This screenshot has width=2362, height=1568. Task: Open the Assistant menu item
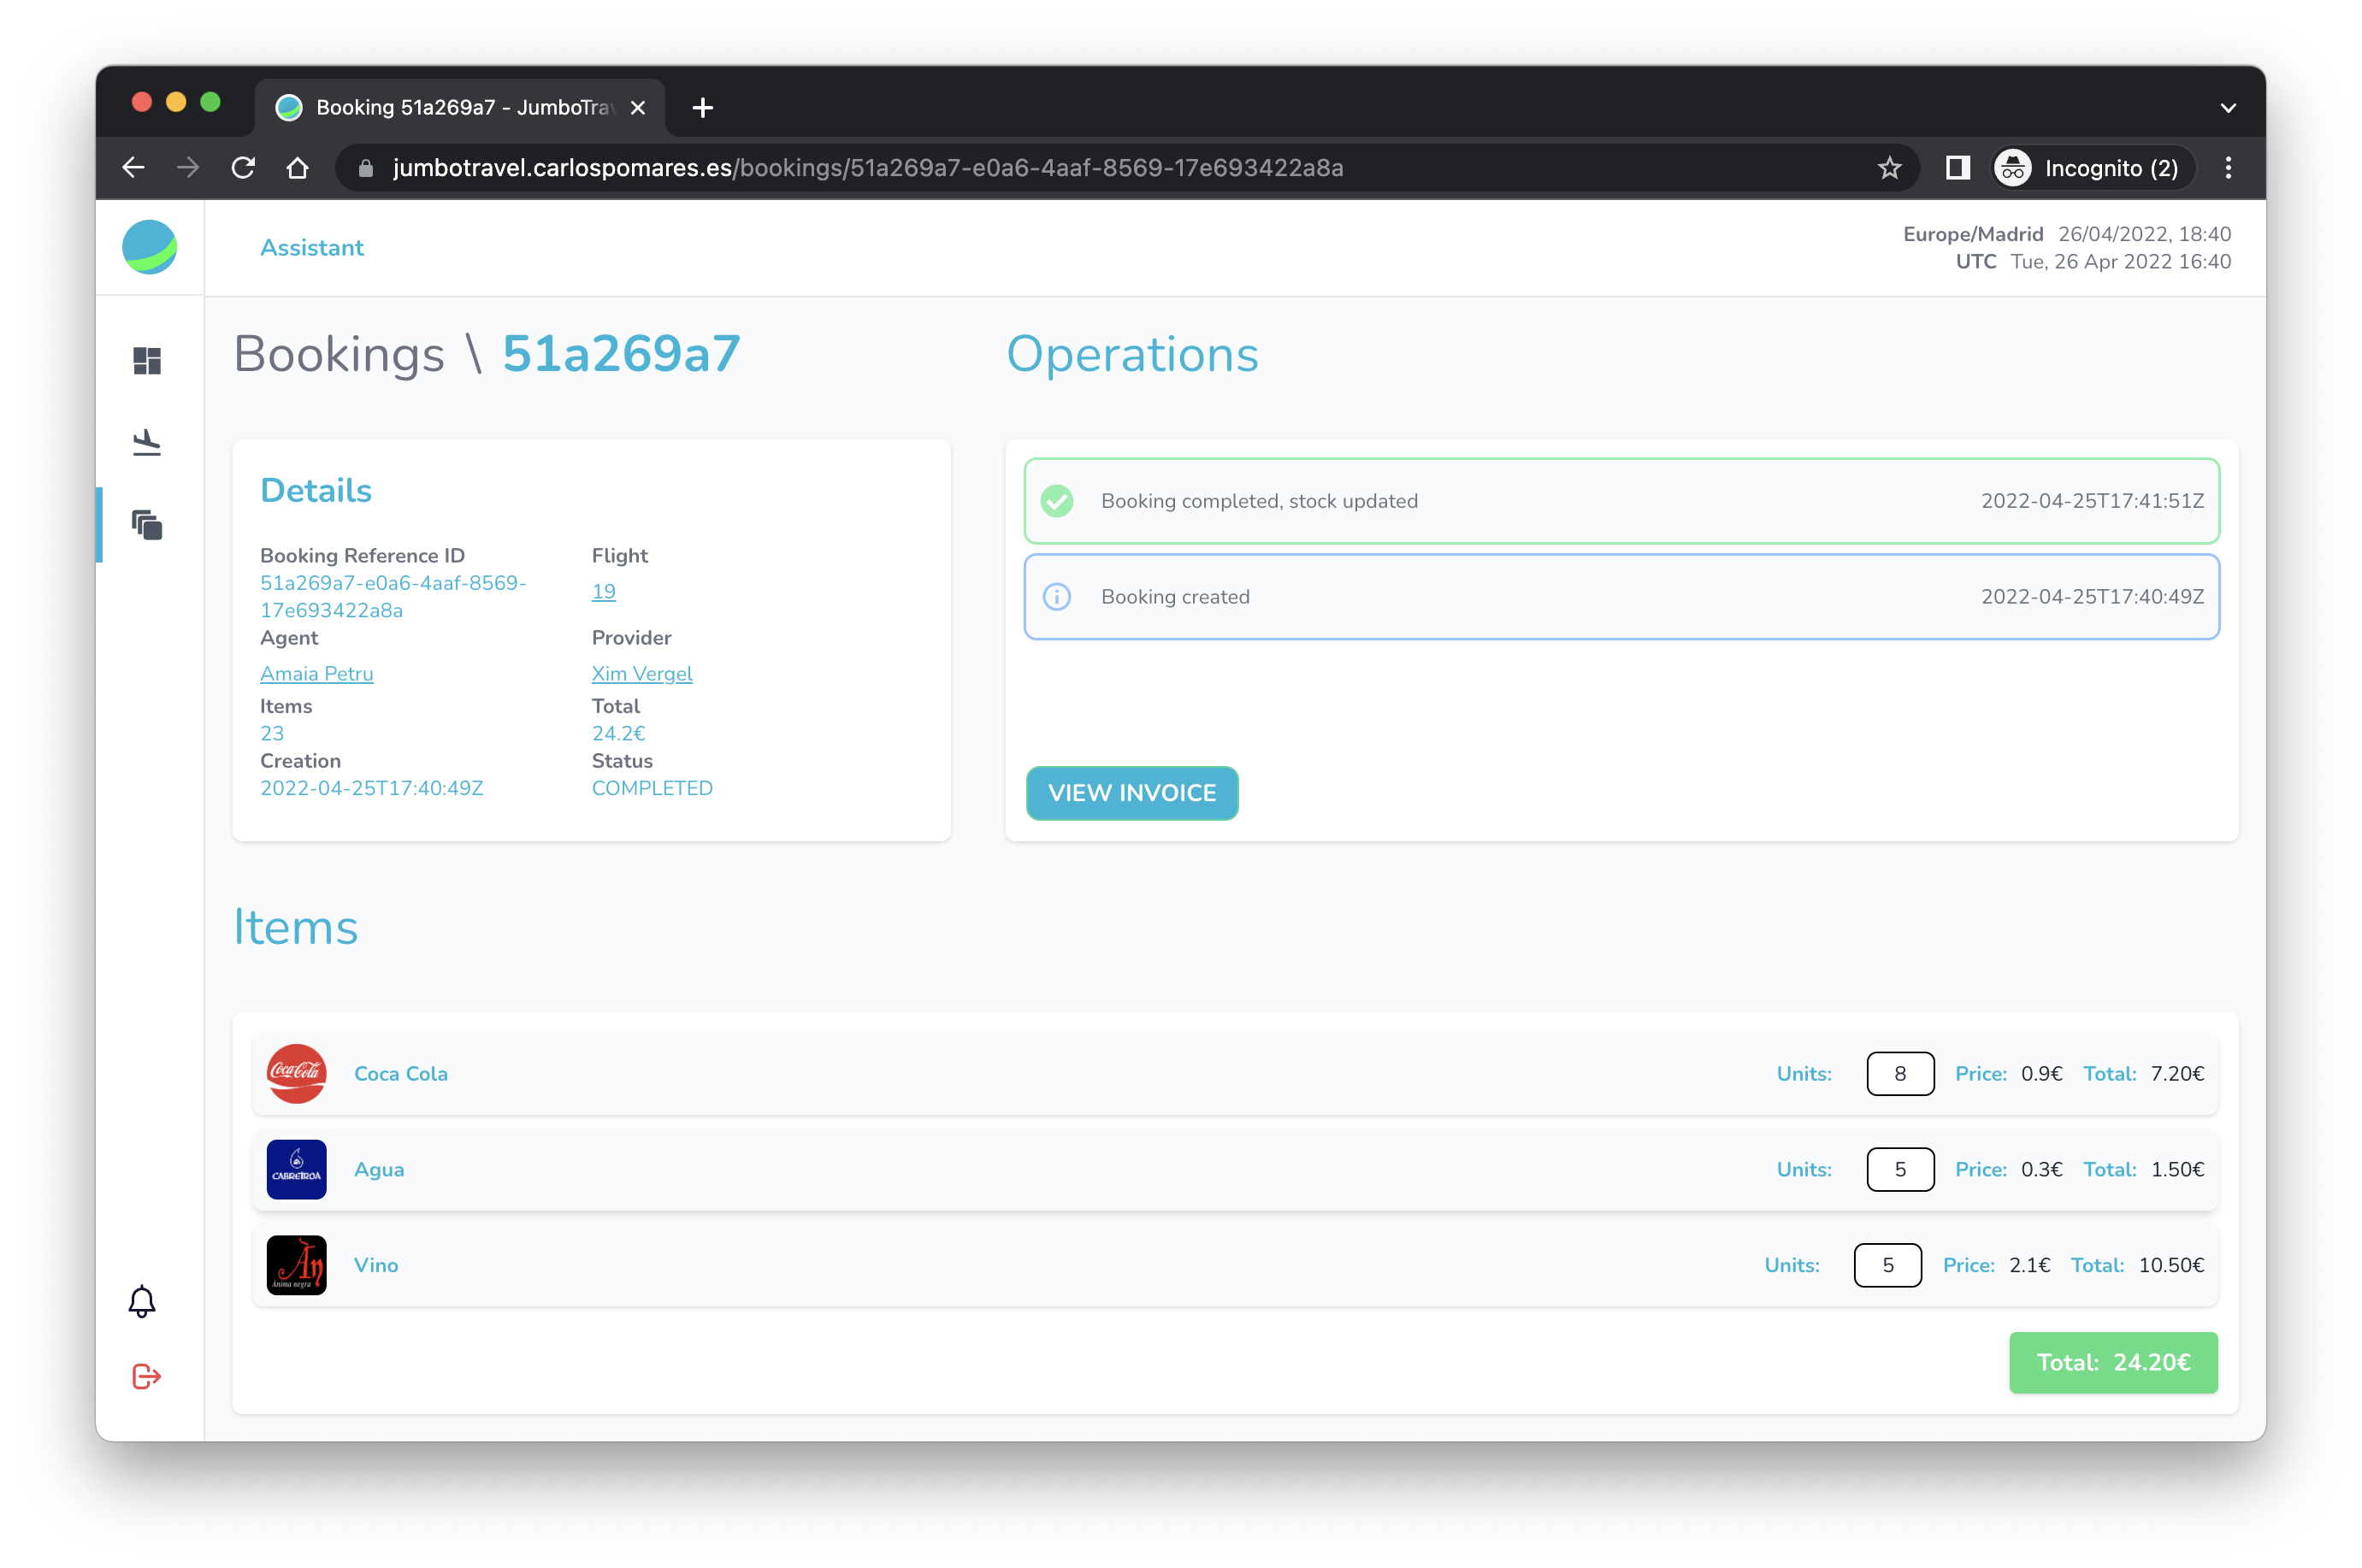point(311,248)
